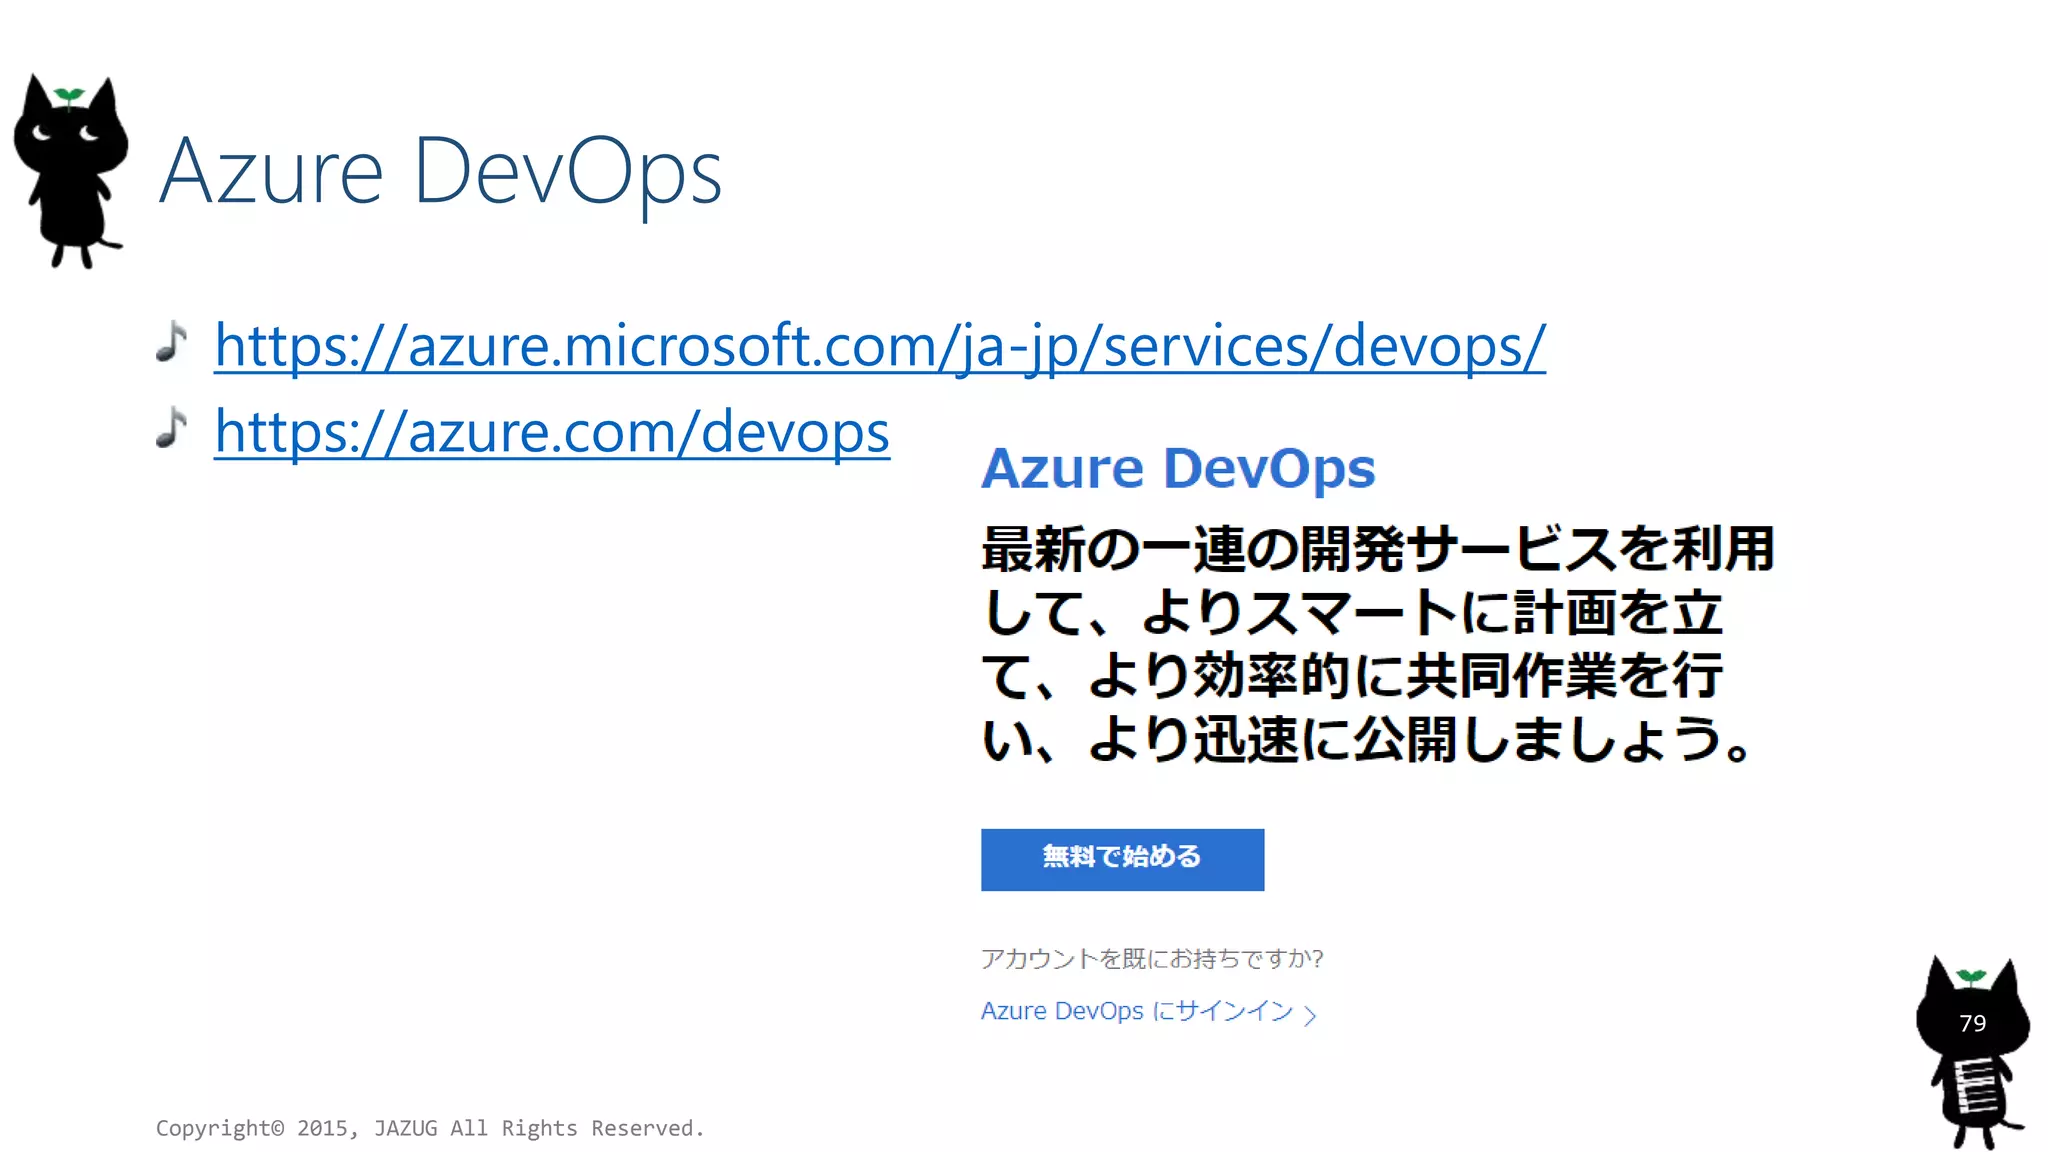Click the cat icon showing page number 79
This screenshot has height=1152, width=2048.
coord(1972,1052)
